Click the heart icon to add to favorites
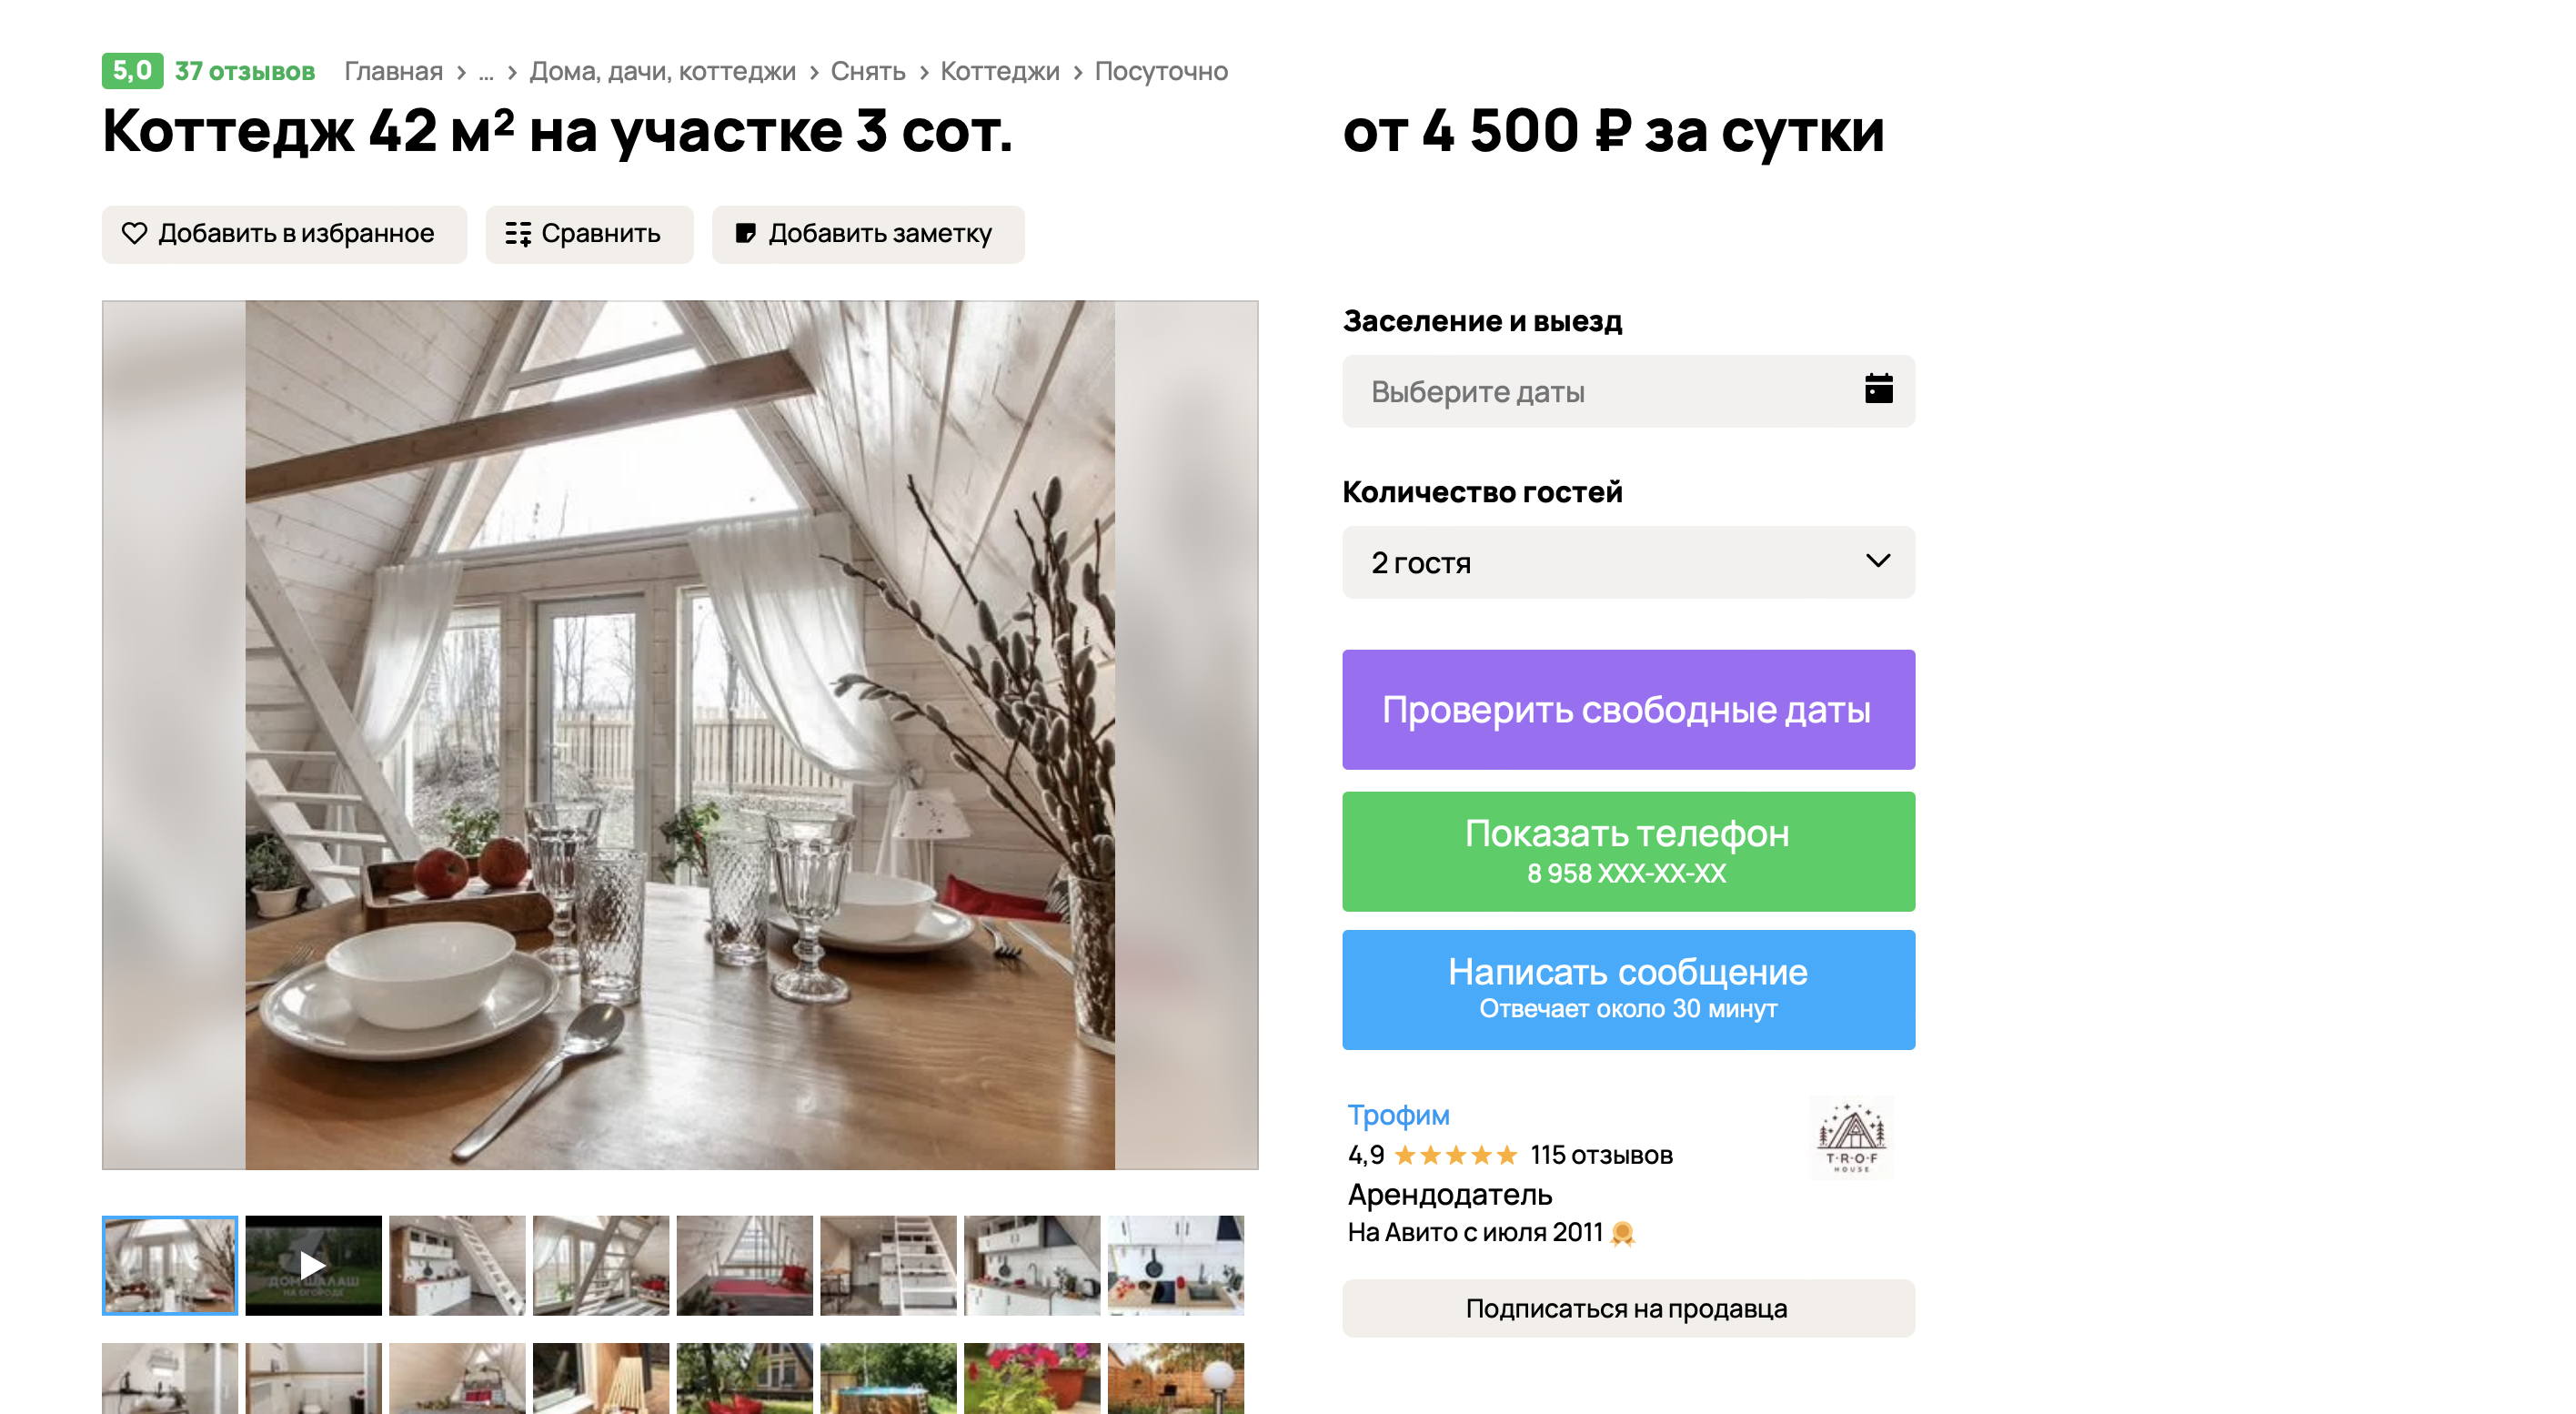 pyautogui.click(x=134, y=234)
